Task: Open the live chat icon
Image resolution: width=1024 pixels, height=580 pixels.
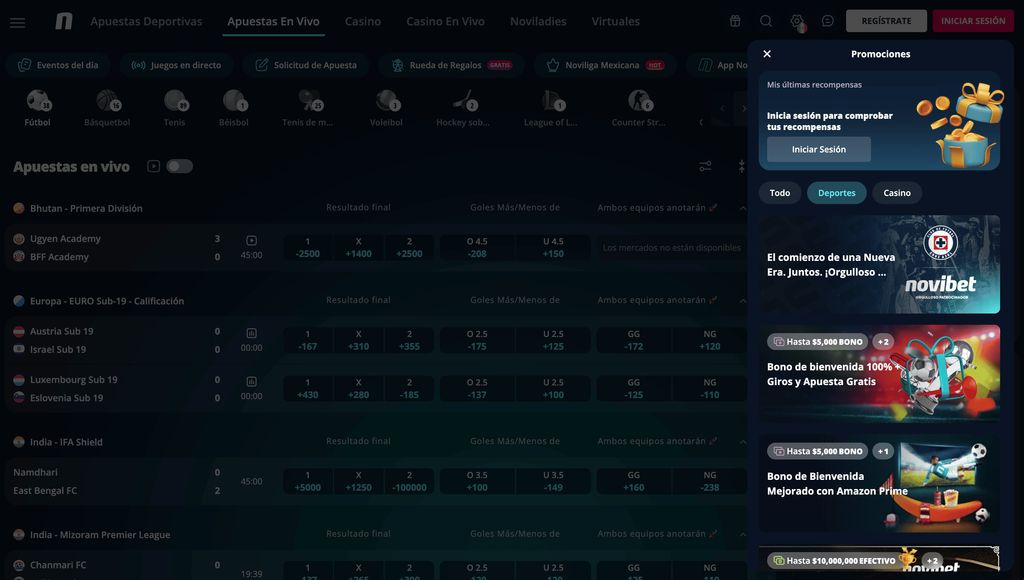Action: coord(827,21)
